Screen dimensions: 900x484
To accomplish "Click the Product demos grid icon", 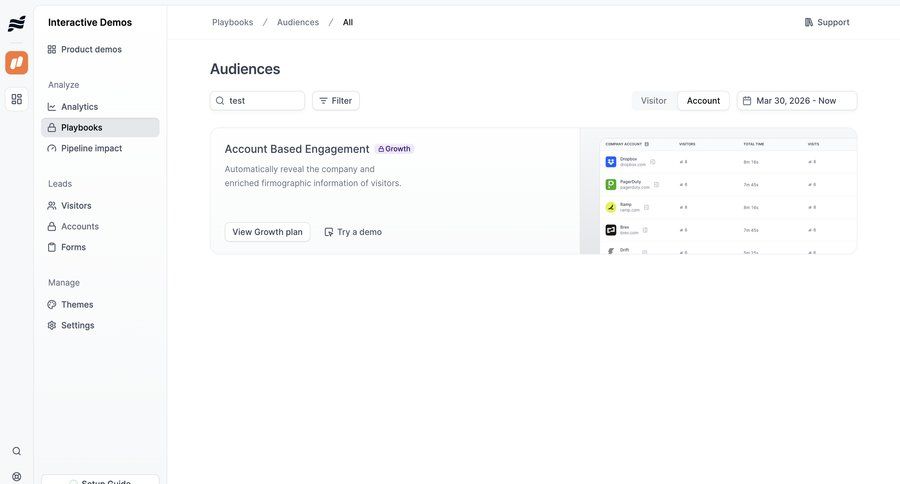I will tap(52, 49).
